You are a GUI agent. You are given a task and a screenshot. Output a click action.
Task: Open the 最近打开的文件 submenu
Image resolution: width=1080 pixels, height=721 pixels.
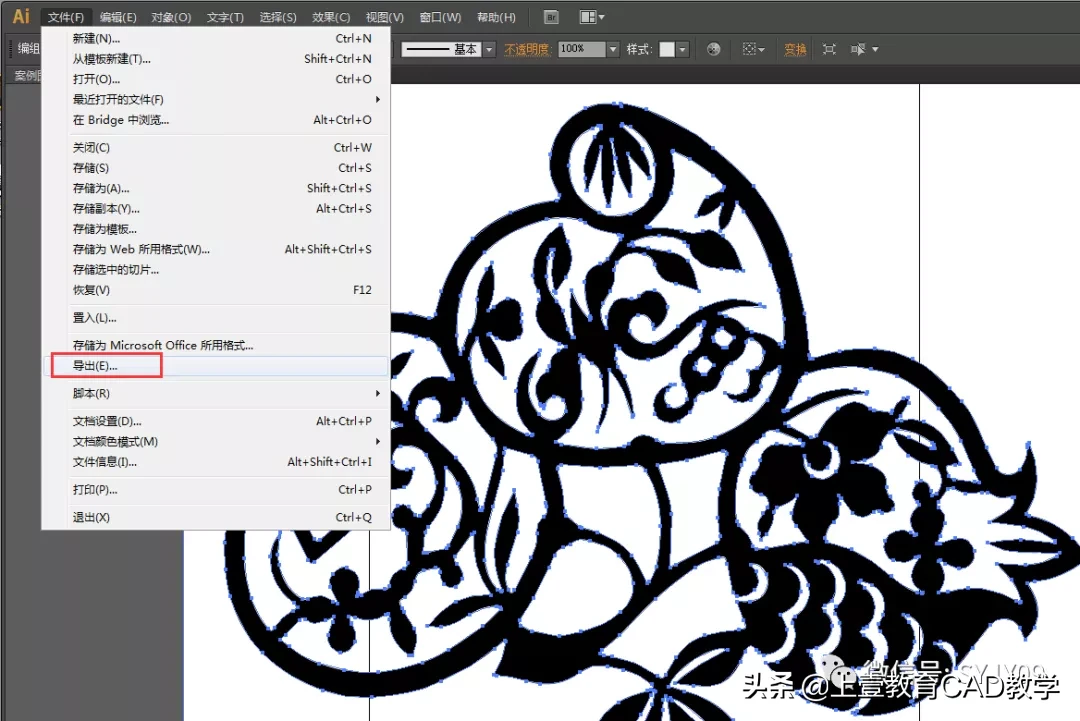[216, 99]
